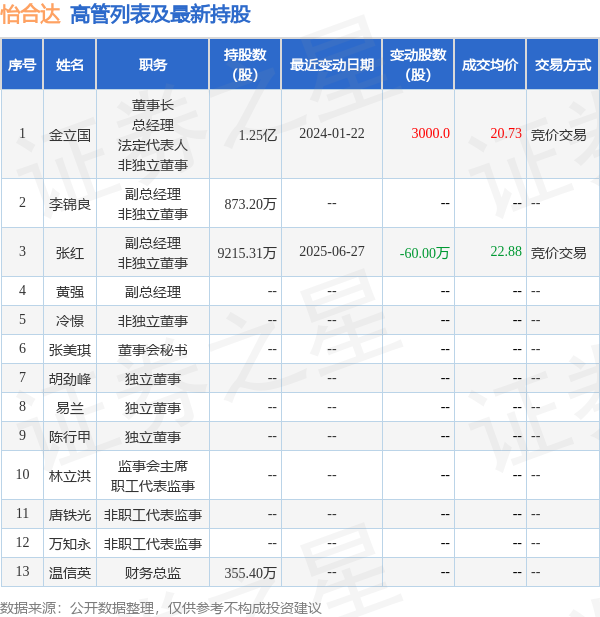The image size is (600, 617).
Task: Click 法定代表人 in 金立国's positions
Action: coord(153,145)
